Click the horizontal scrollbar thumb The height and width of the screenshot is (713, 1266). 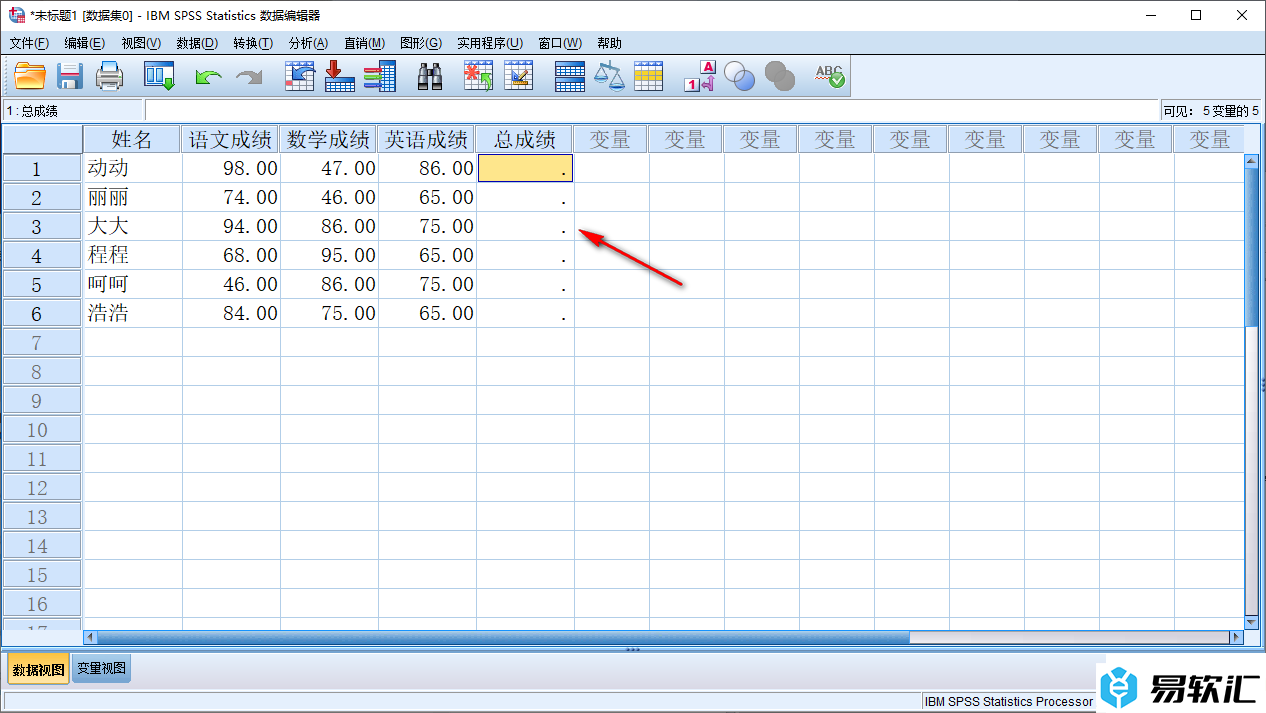click(503, 637)
